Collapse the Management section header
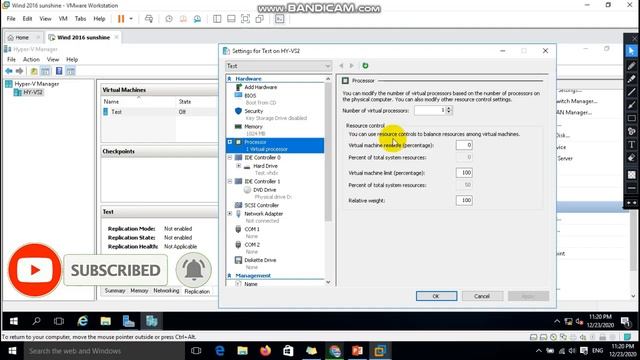The width and height of the screenshot is (640, 360). point(229,276)
